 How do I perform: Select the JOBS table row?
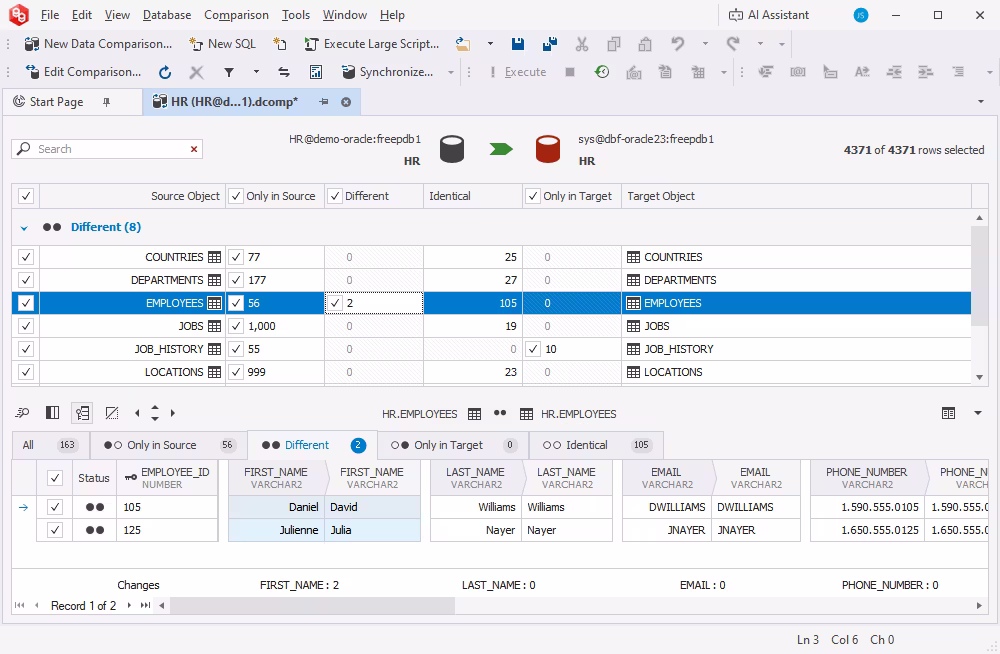pos(491,326)
